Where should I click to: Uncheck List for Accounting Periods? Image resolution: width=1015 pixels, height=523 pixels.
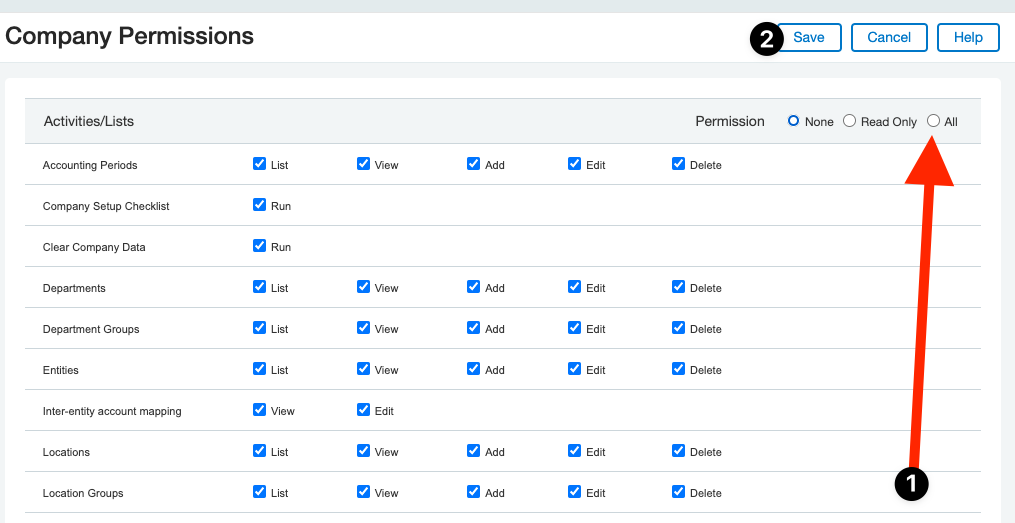(x=260, y=164)
